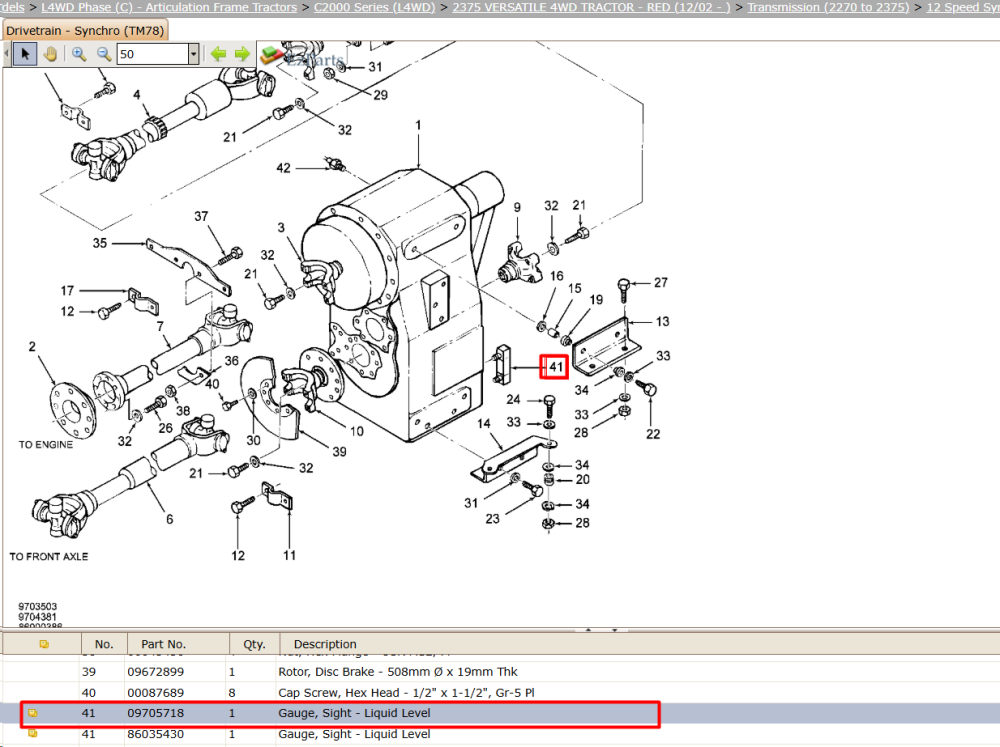The width and height of the screenshot is (1000, 747).
Task: Click callout 39 for brake rotor
Action: [339, 452]
